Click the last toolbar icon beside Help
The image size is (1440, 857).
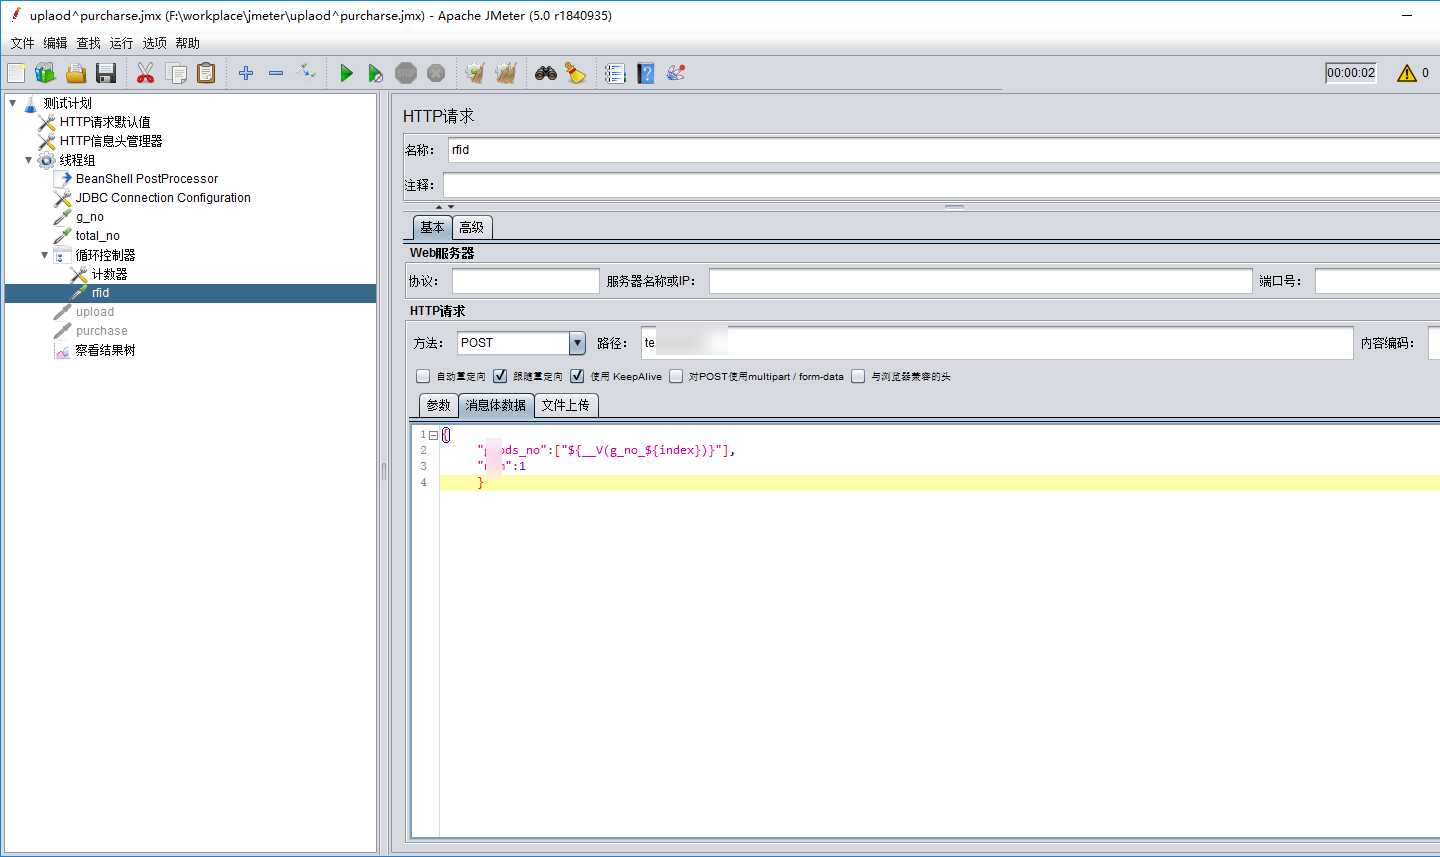tap(676, 73)
